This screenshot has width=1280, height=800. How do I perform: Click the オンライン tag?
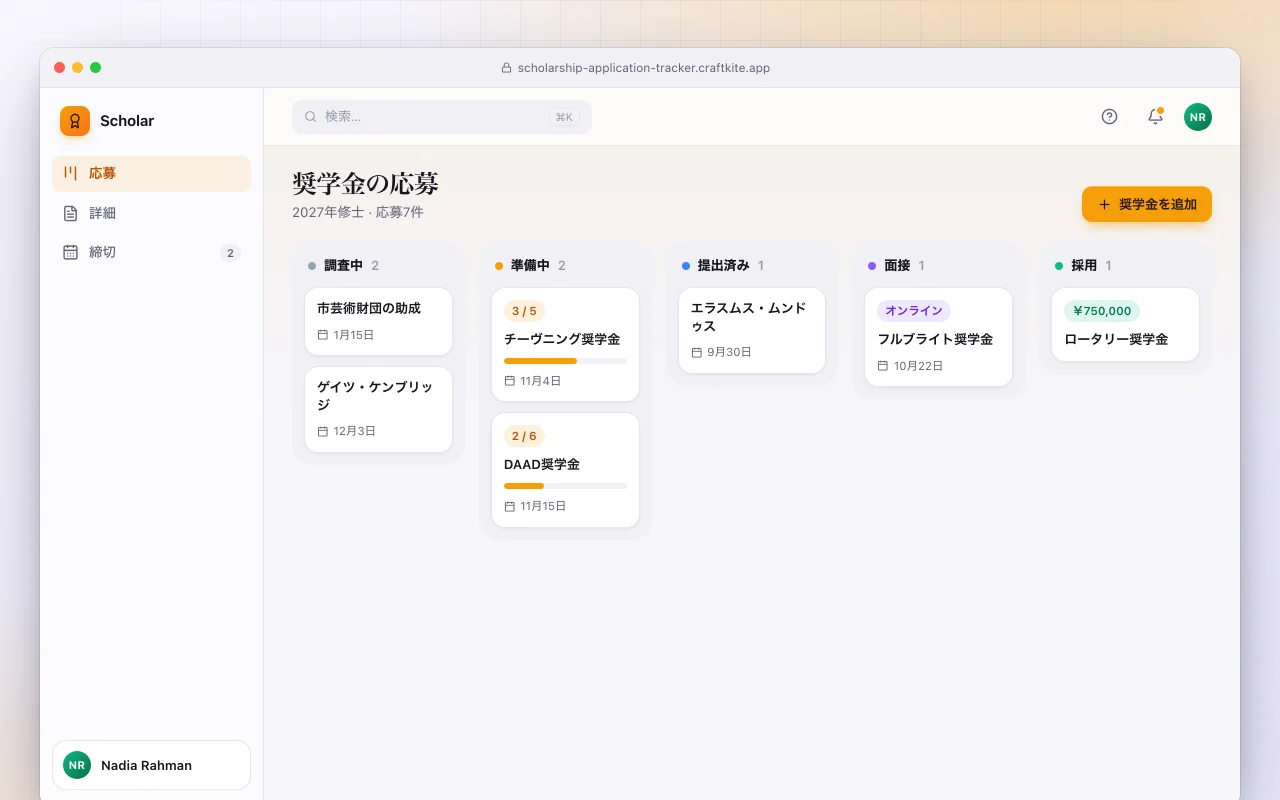(914, 311)
